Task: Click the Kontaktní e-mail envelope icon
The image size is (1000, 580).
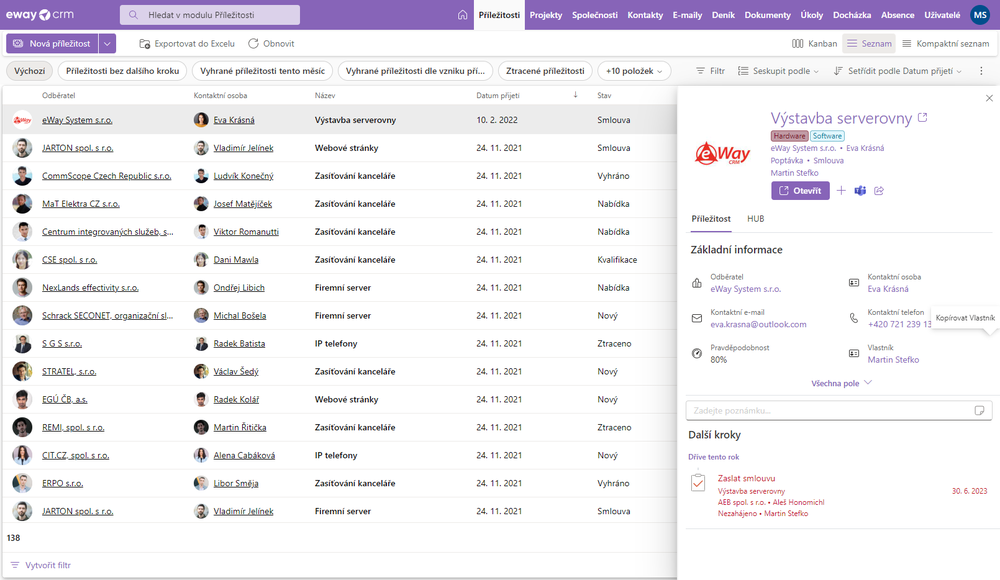Action: point(696,318)
